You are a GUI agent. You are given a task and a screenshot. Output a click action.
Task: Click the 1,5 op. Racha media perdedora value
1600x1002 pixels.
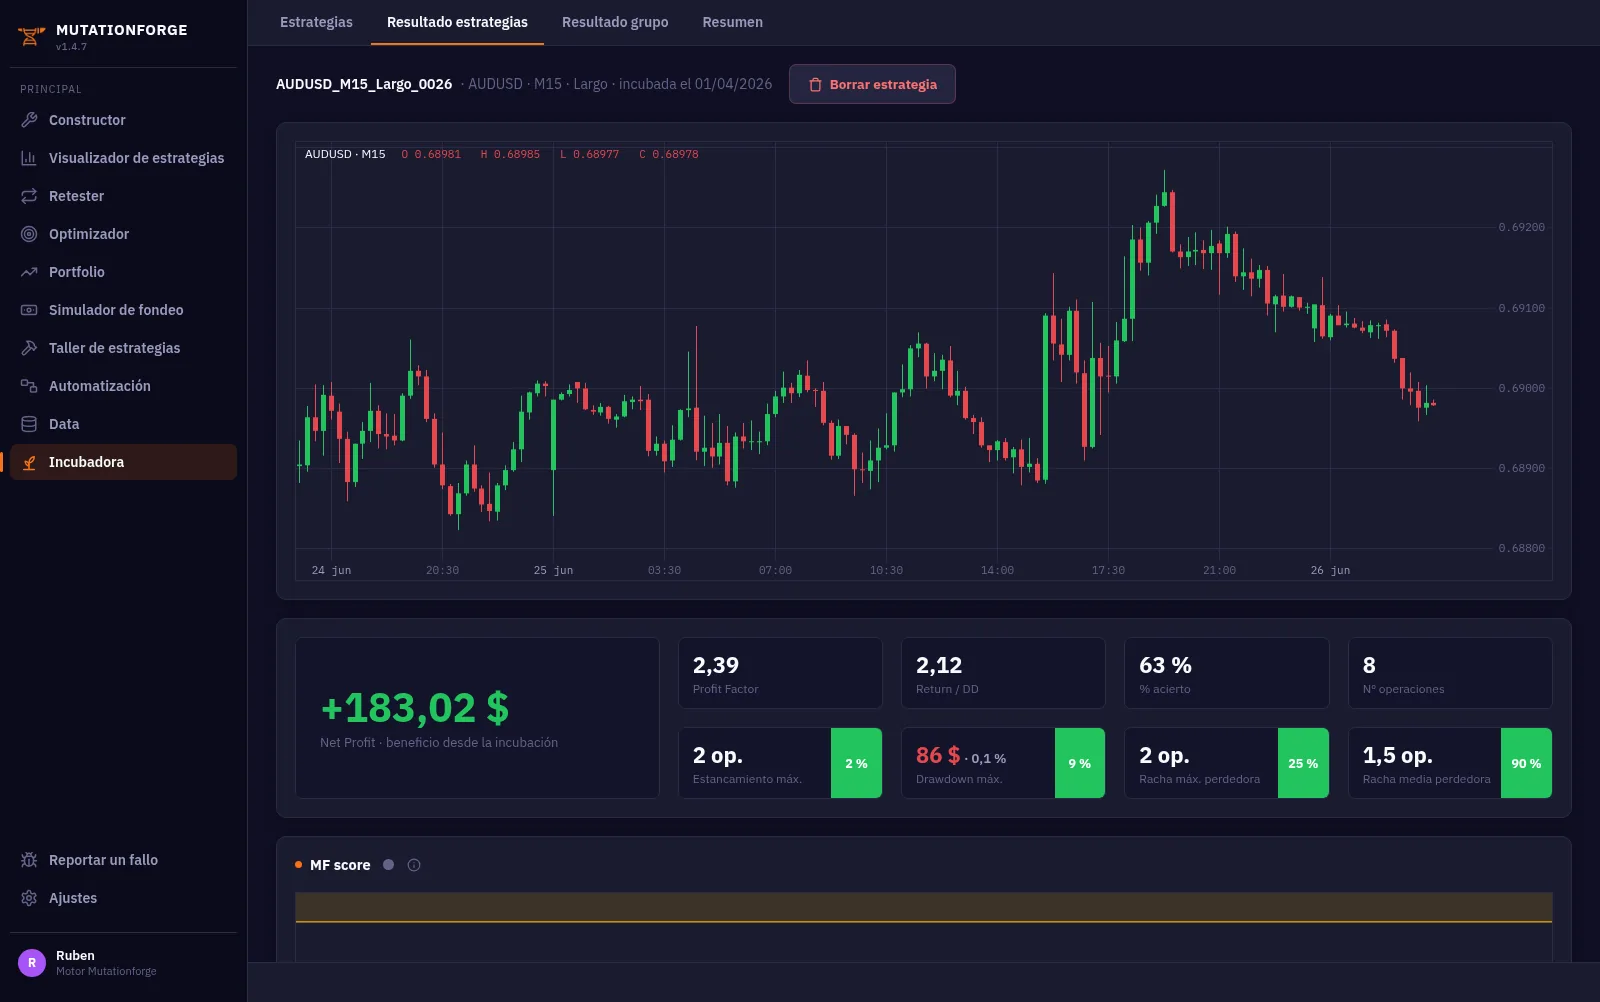(1397, 755)
